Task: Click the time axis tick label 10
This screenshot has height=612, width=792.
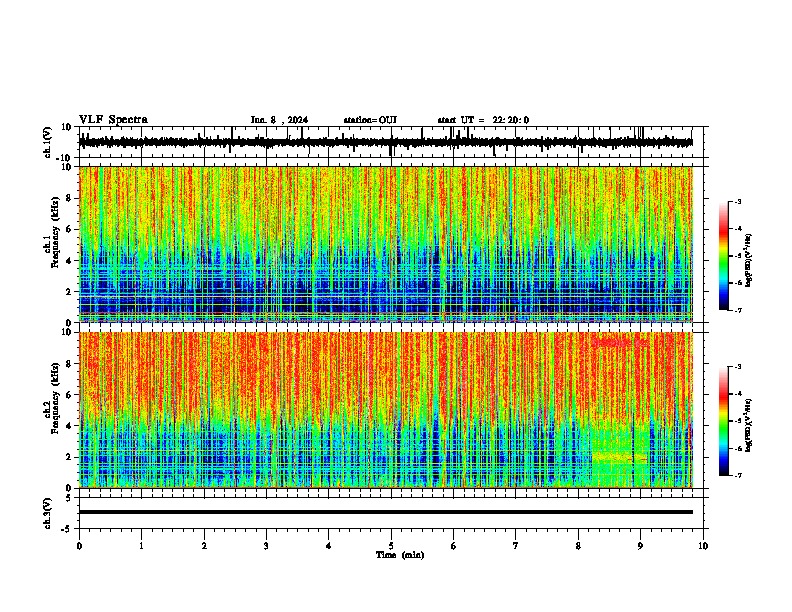Action: (x=703, y=546)
